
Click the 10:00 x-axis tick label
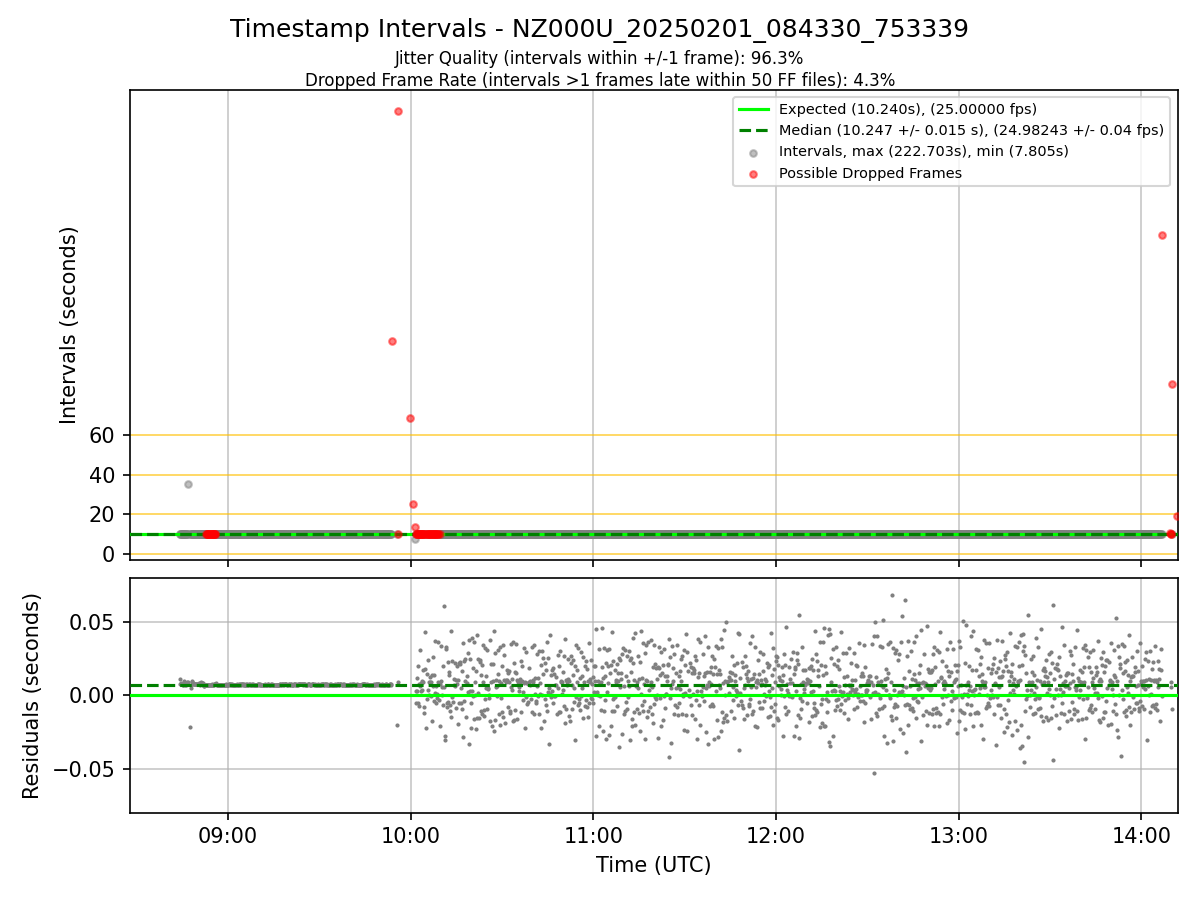[x=410, y=835]
